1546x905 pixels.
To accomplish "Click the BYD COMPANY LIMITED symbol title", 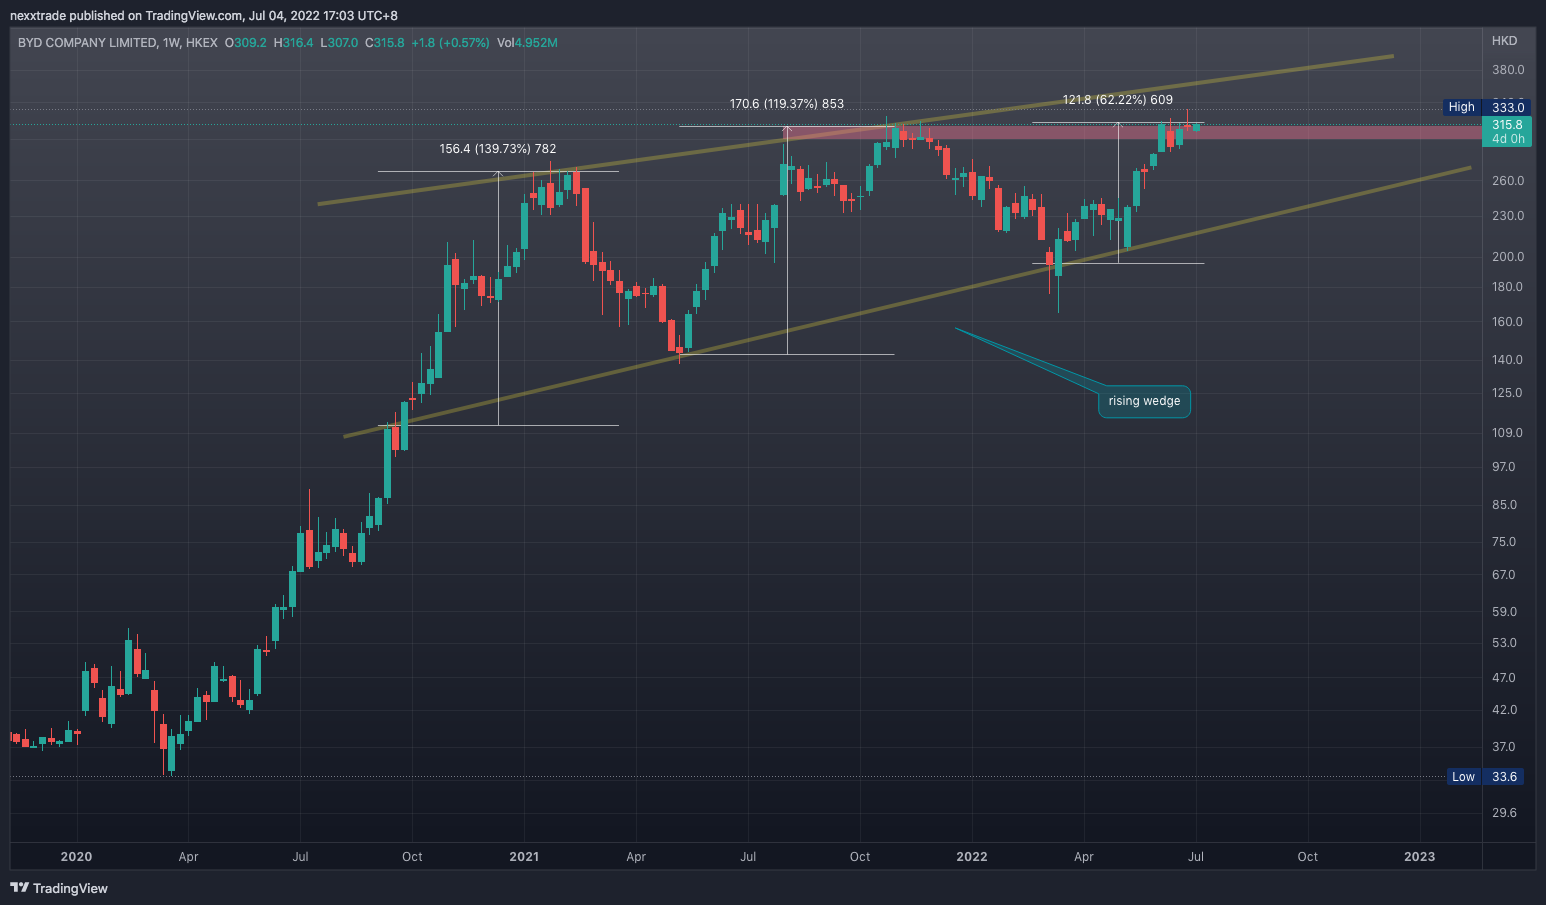I will pyautogui.click(x=87, y=43).
